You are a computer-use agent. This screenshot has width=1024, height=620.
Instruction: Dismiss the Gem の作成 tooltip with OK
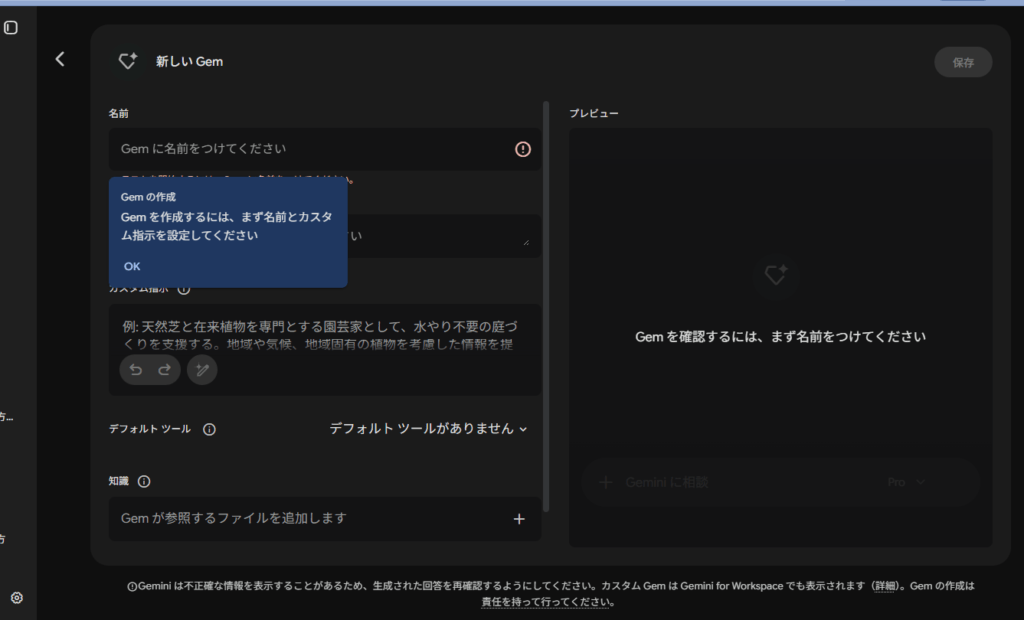[x=132, y=267]
